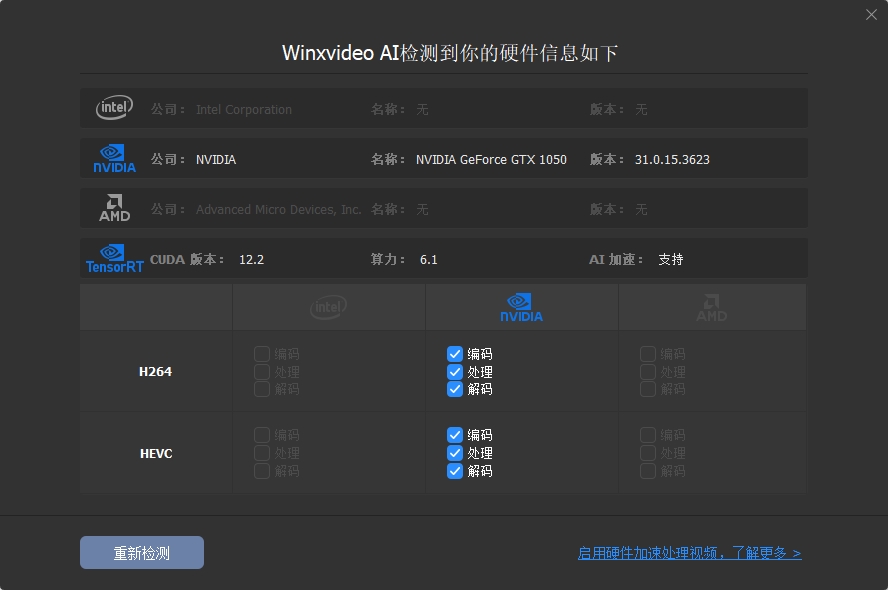The image size is (888, 590).
Task: Toggle NVIDIA HEVC 处理 checkbox
Action: (455, 453)
